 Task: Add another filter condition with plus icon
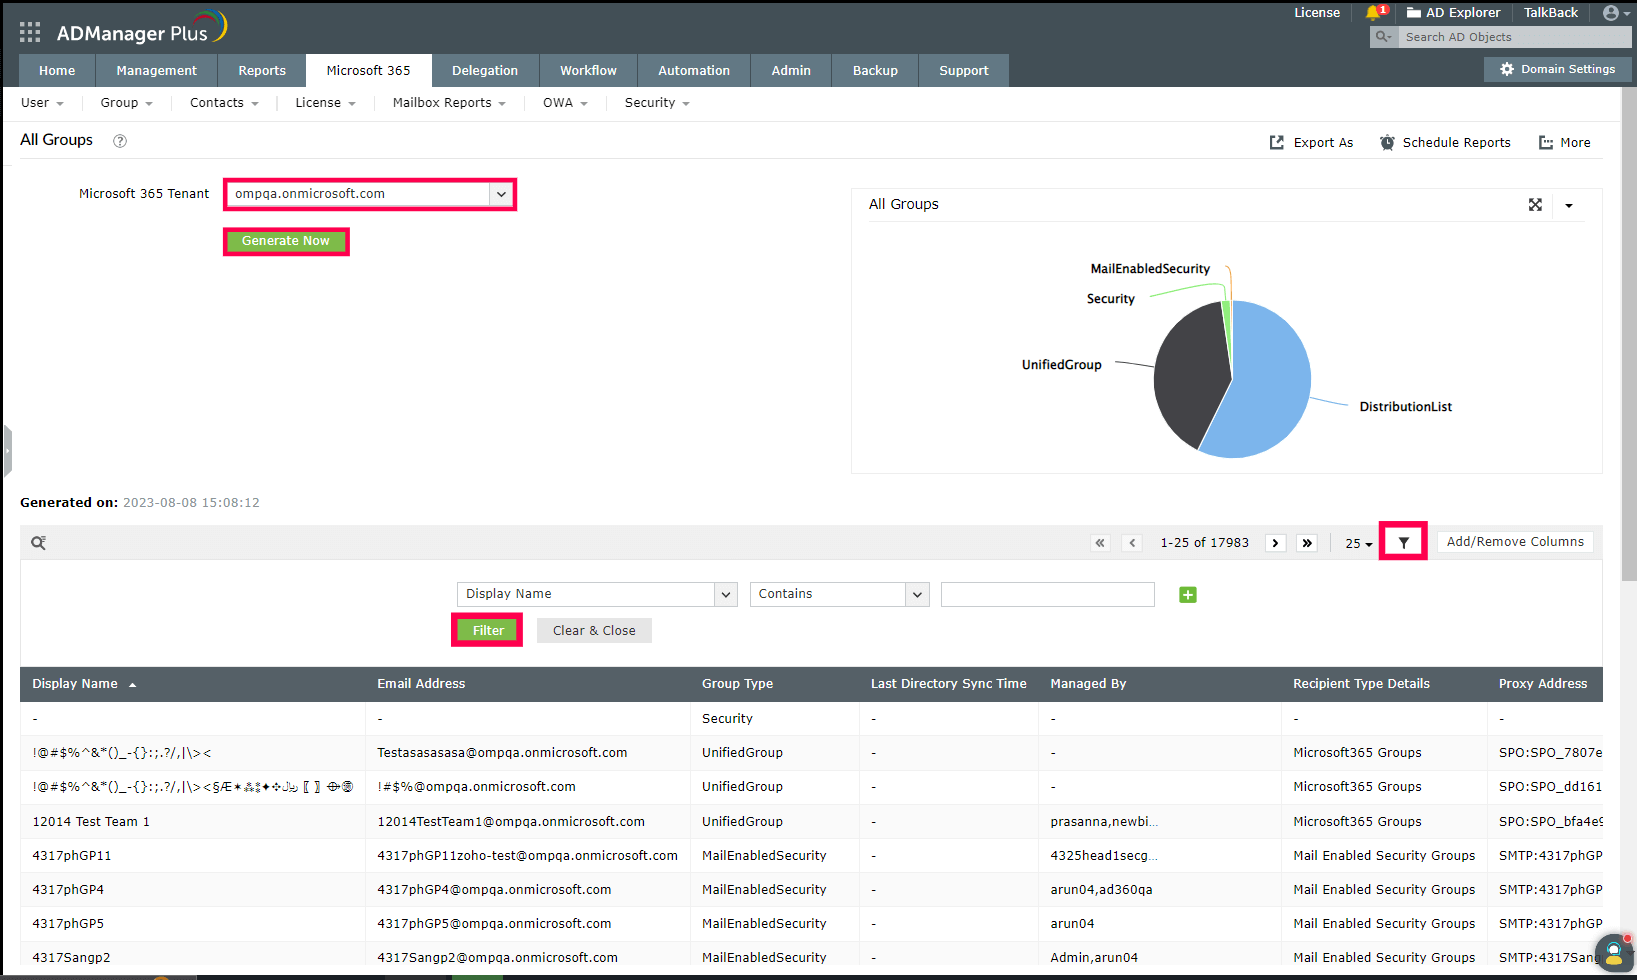(x=1188, y=595)
